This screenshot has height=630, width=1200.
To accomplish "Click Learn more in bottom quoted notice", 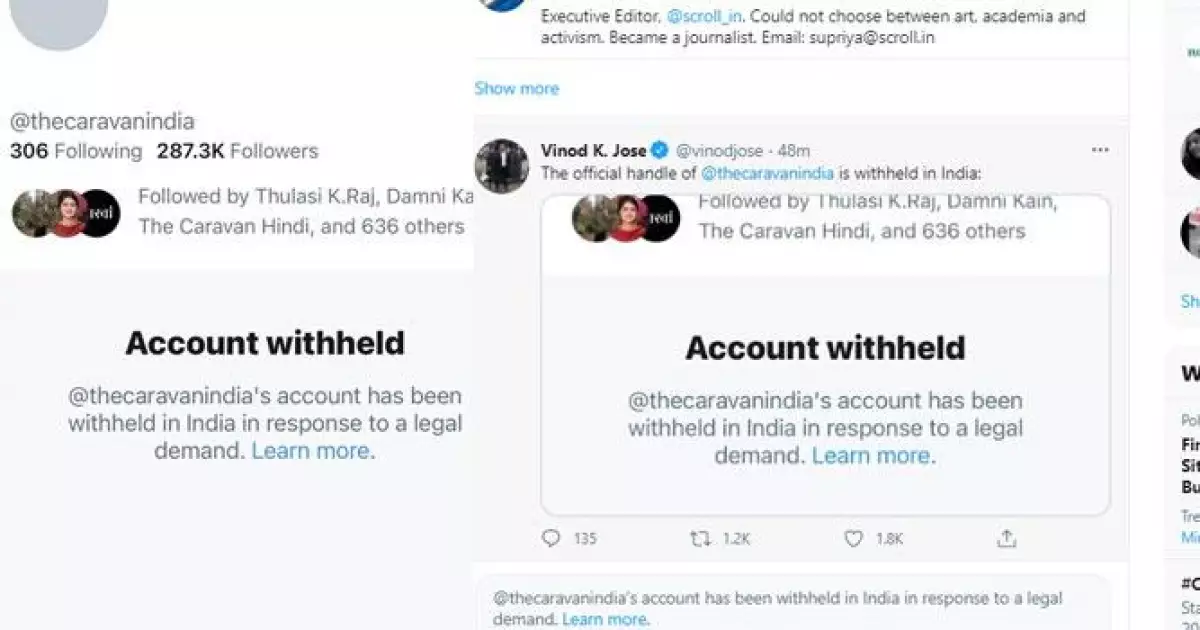I will (604, 619).
